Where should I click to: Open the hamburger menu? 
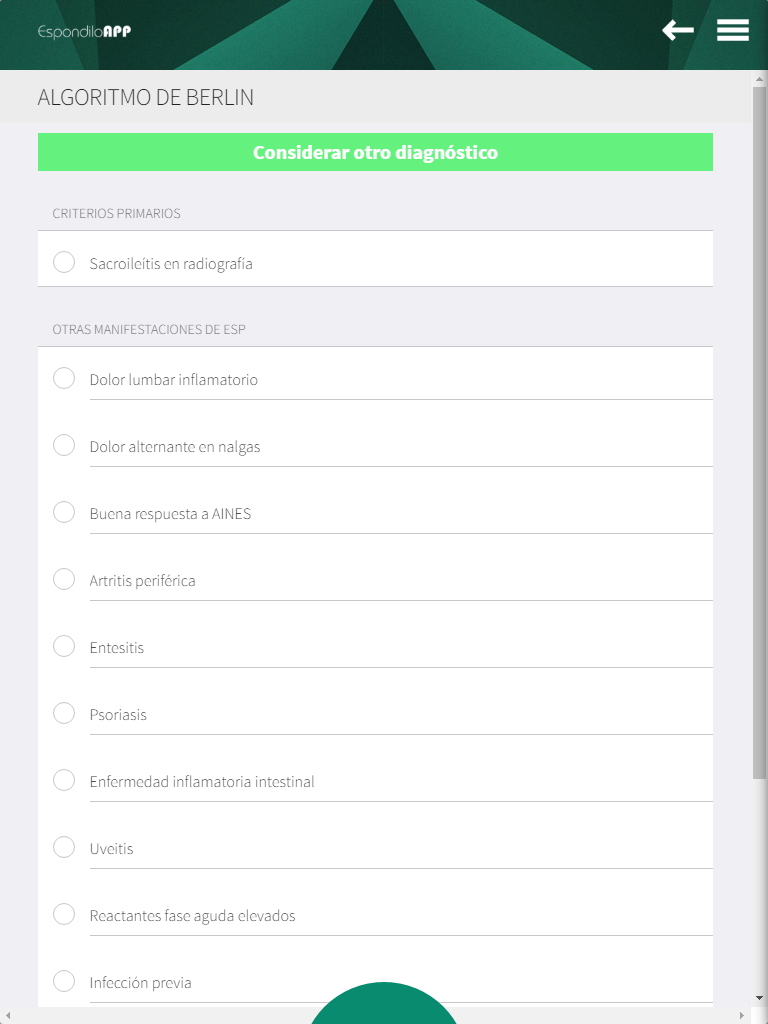pos(733,31)
